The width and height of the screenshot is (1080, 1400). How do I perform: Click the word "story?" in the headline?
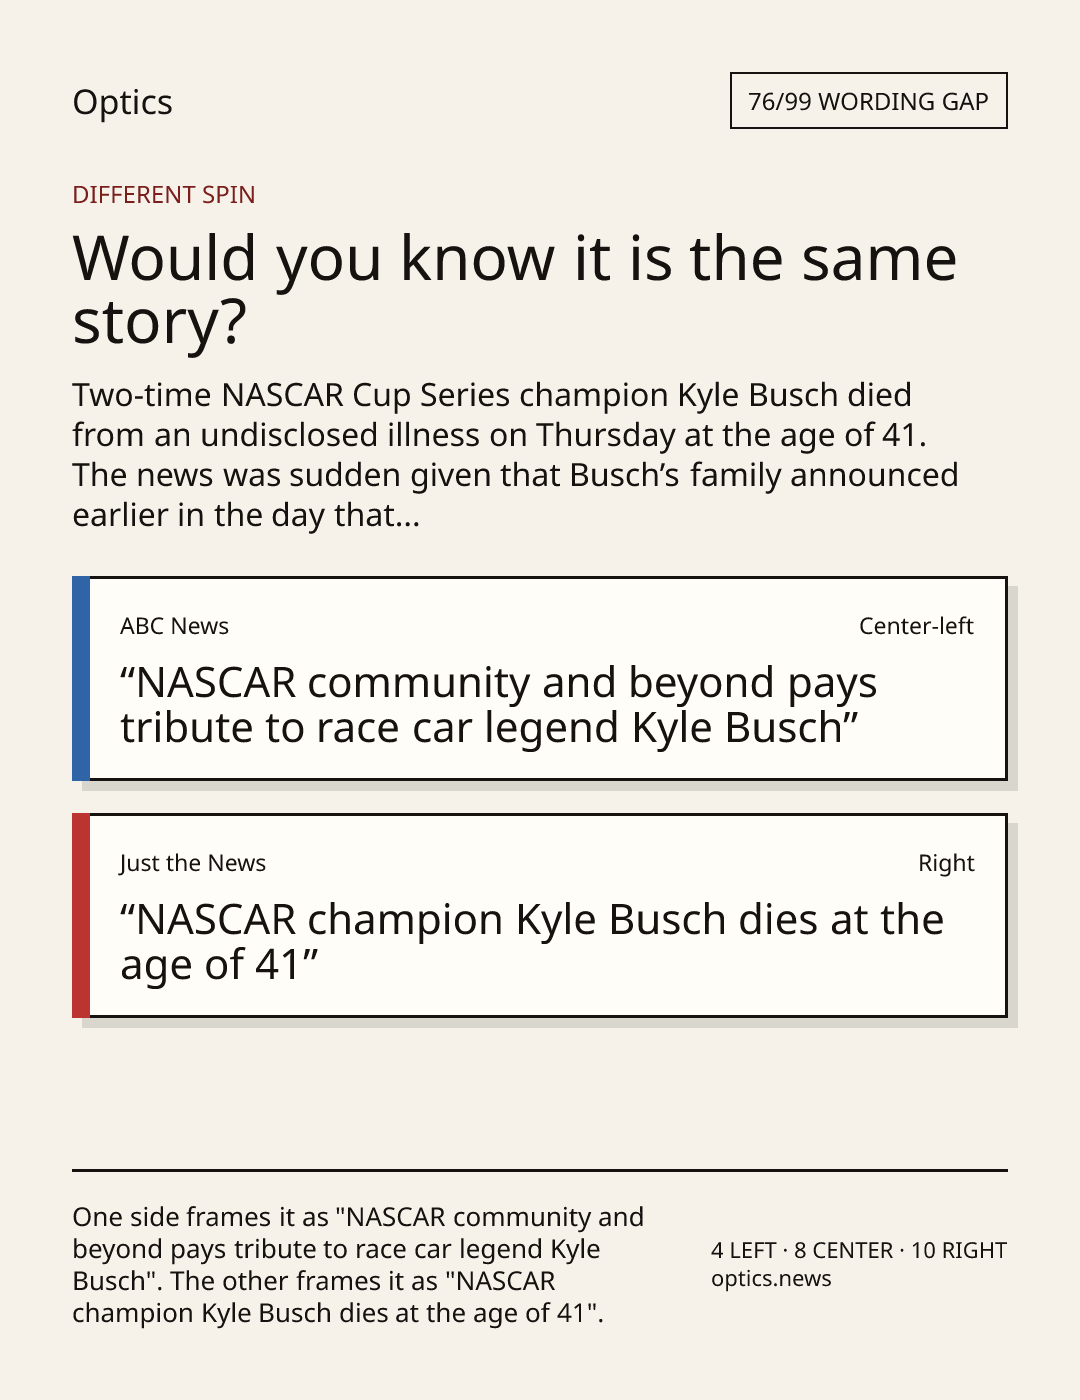point(159,323)
